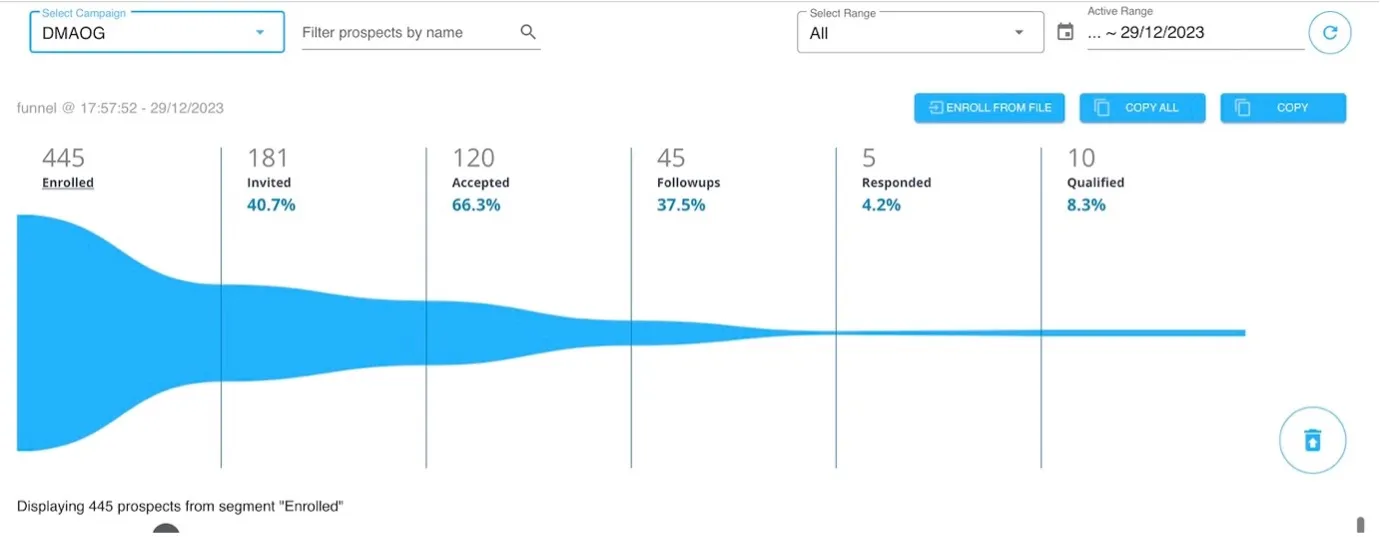Click the caret arrow of Select Campaign
The height and width of the screenshot is (537, 1384).
point(260,32)
